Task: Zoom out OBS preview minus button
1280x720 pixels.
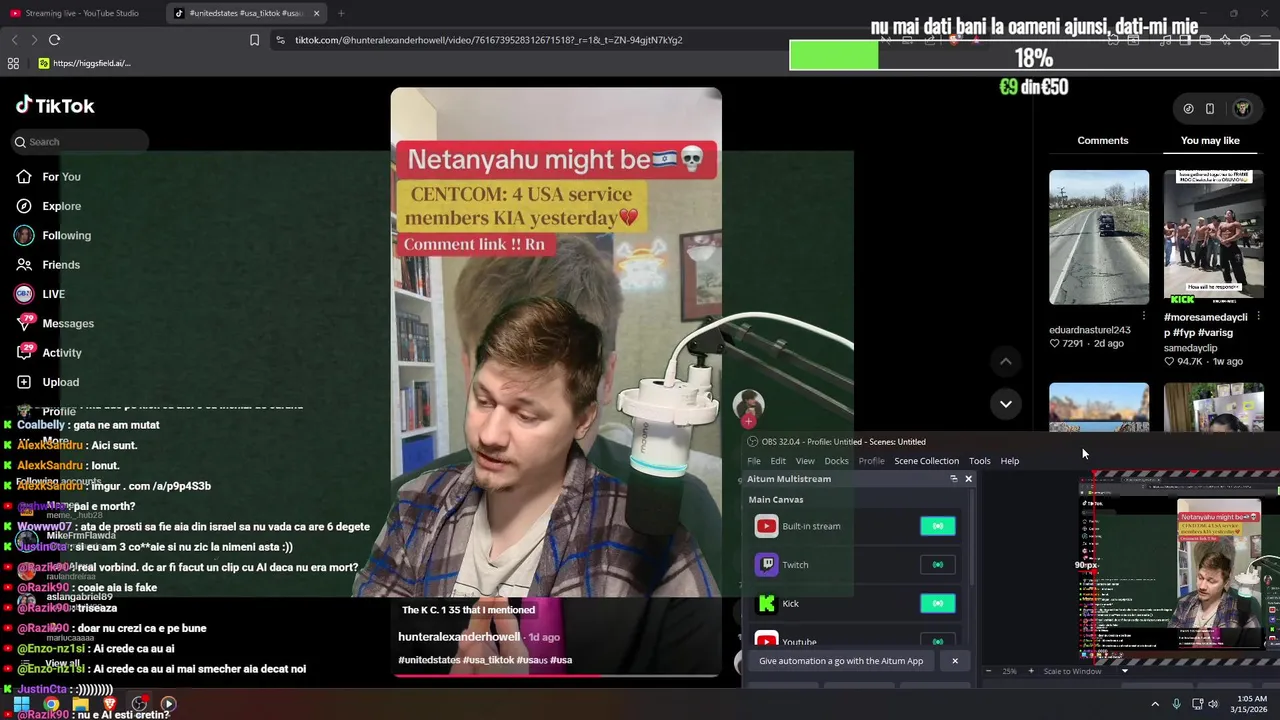Action: 989,671
